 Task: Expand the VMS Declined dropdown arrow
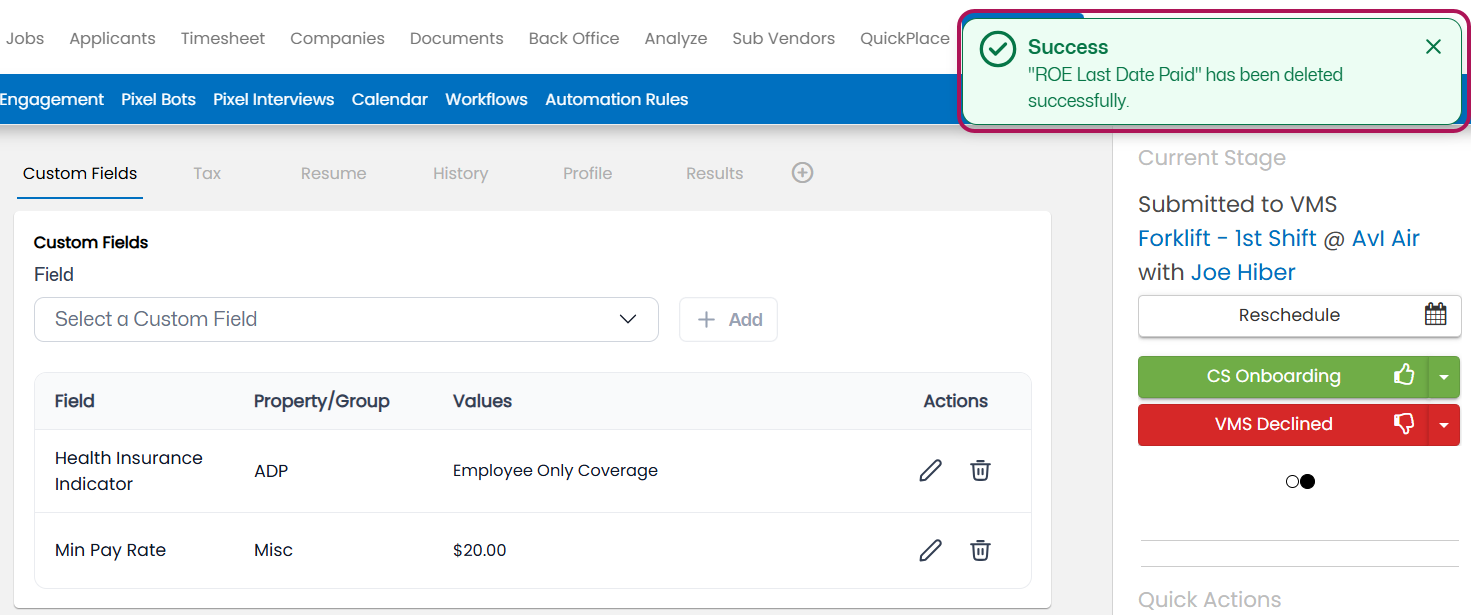(1444, 425)
